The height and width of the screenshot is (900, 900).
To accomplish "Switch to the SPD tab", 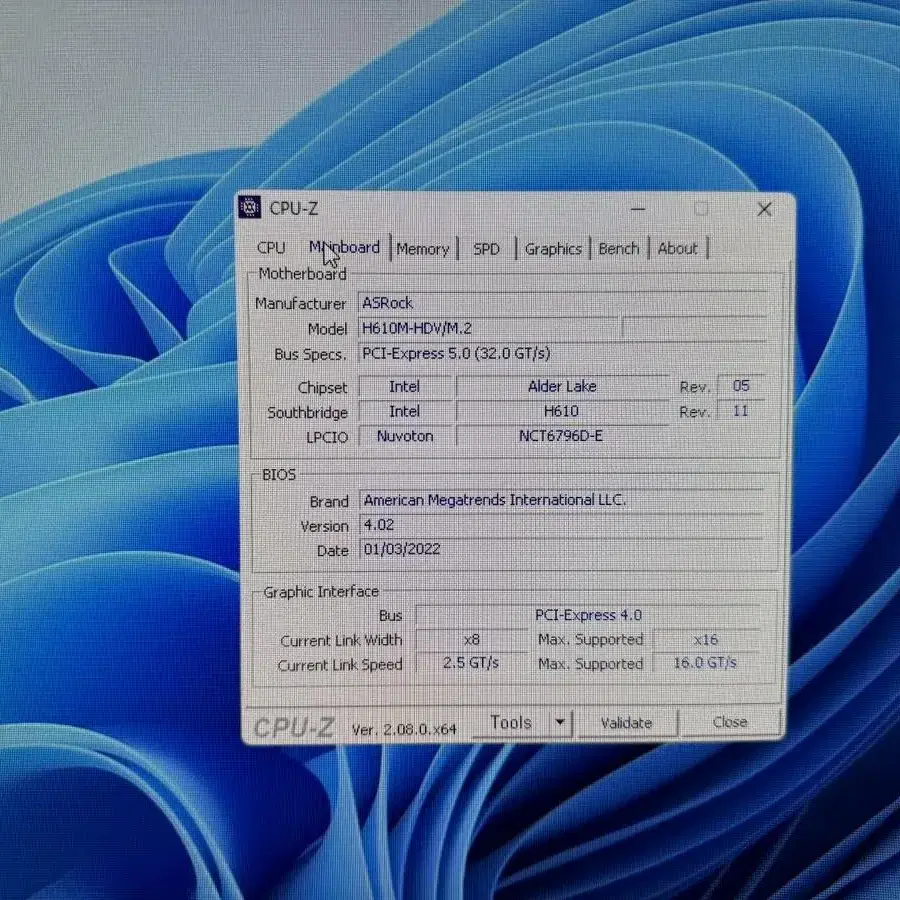I will coord(486,249).
